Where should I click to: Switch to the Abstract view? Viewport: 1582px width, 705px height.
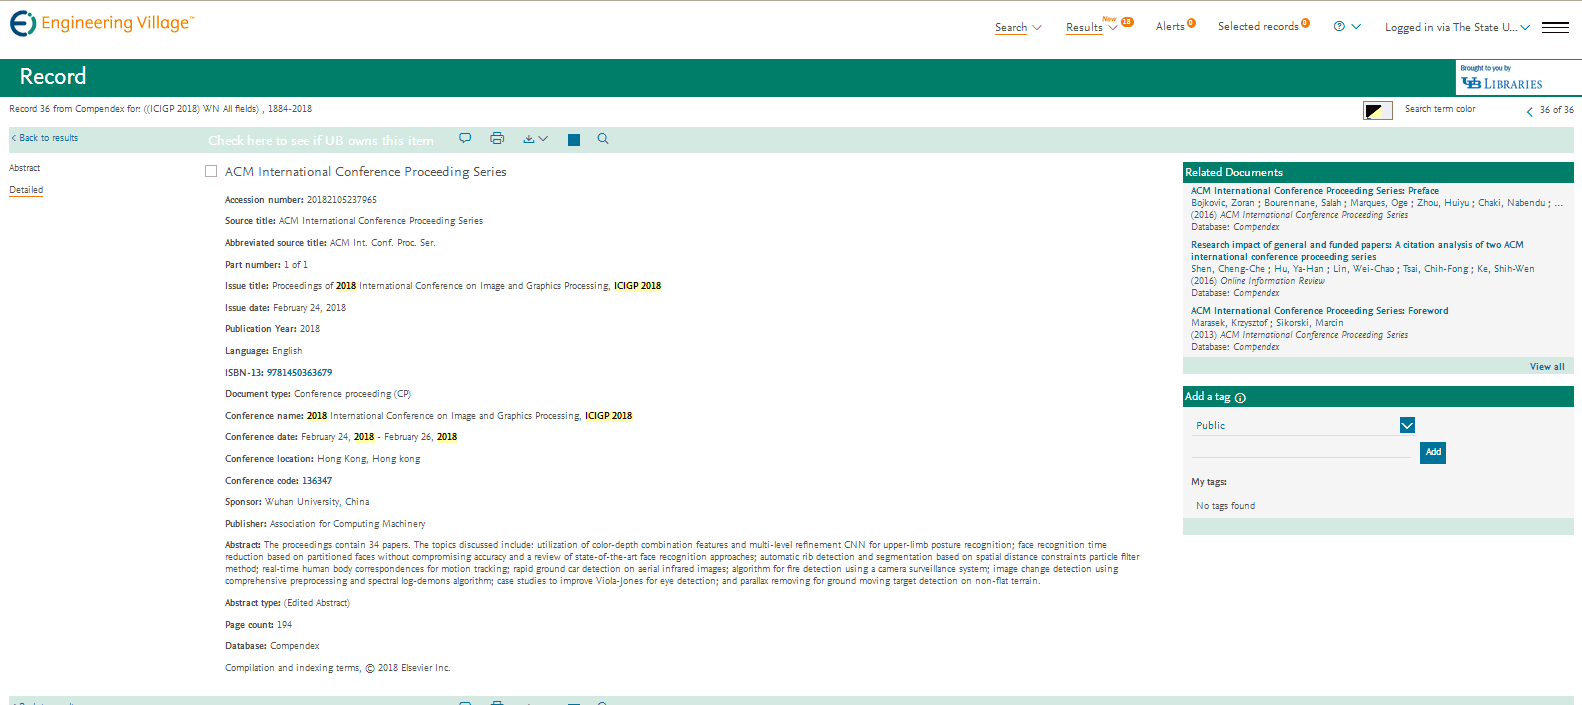tap(25, 168)
